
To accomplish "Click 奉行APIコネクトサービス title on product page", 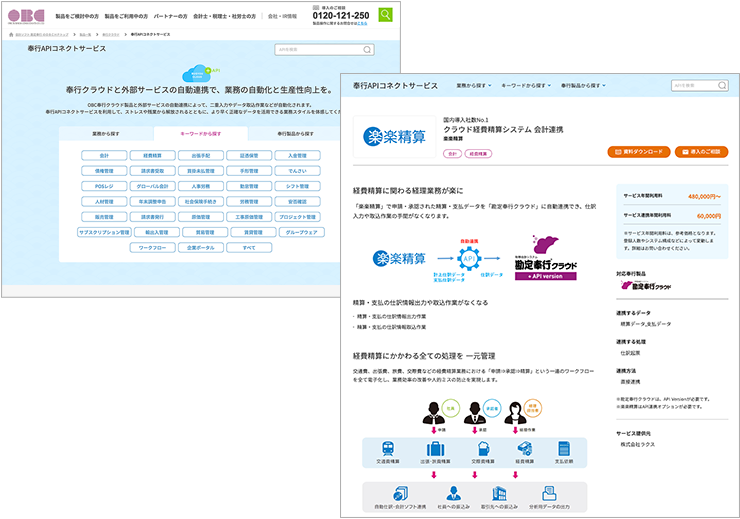I will [395, 85].
